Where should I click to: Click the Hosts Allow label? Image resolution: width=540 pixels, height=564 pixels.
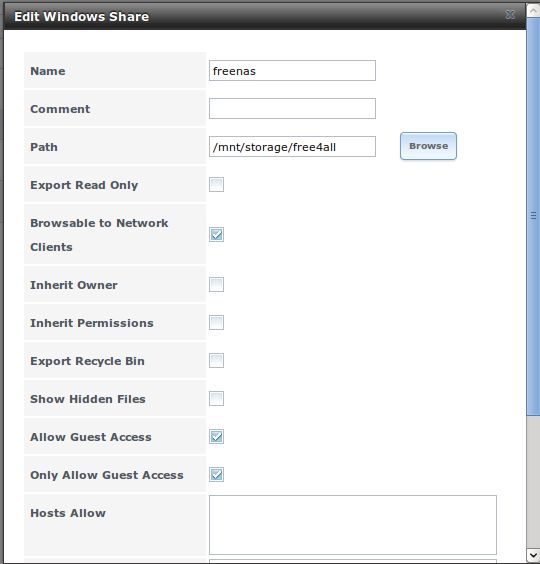(68, 513)
